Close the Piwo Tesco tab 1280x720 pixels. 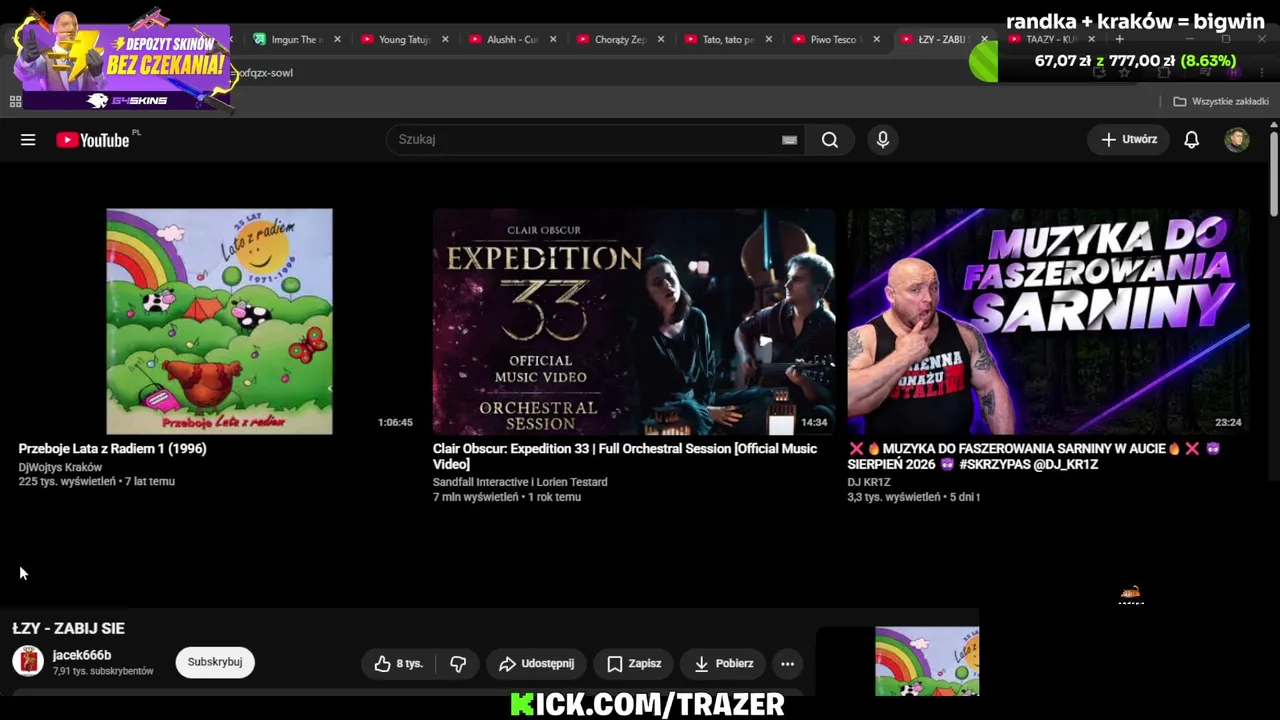(x=877, y=40)
